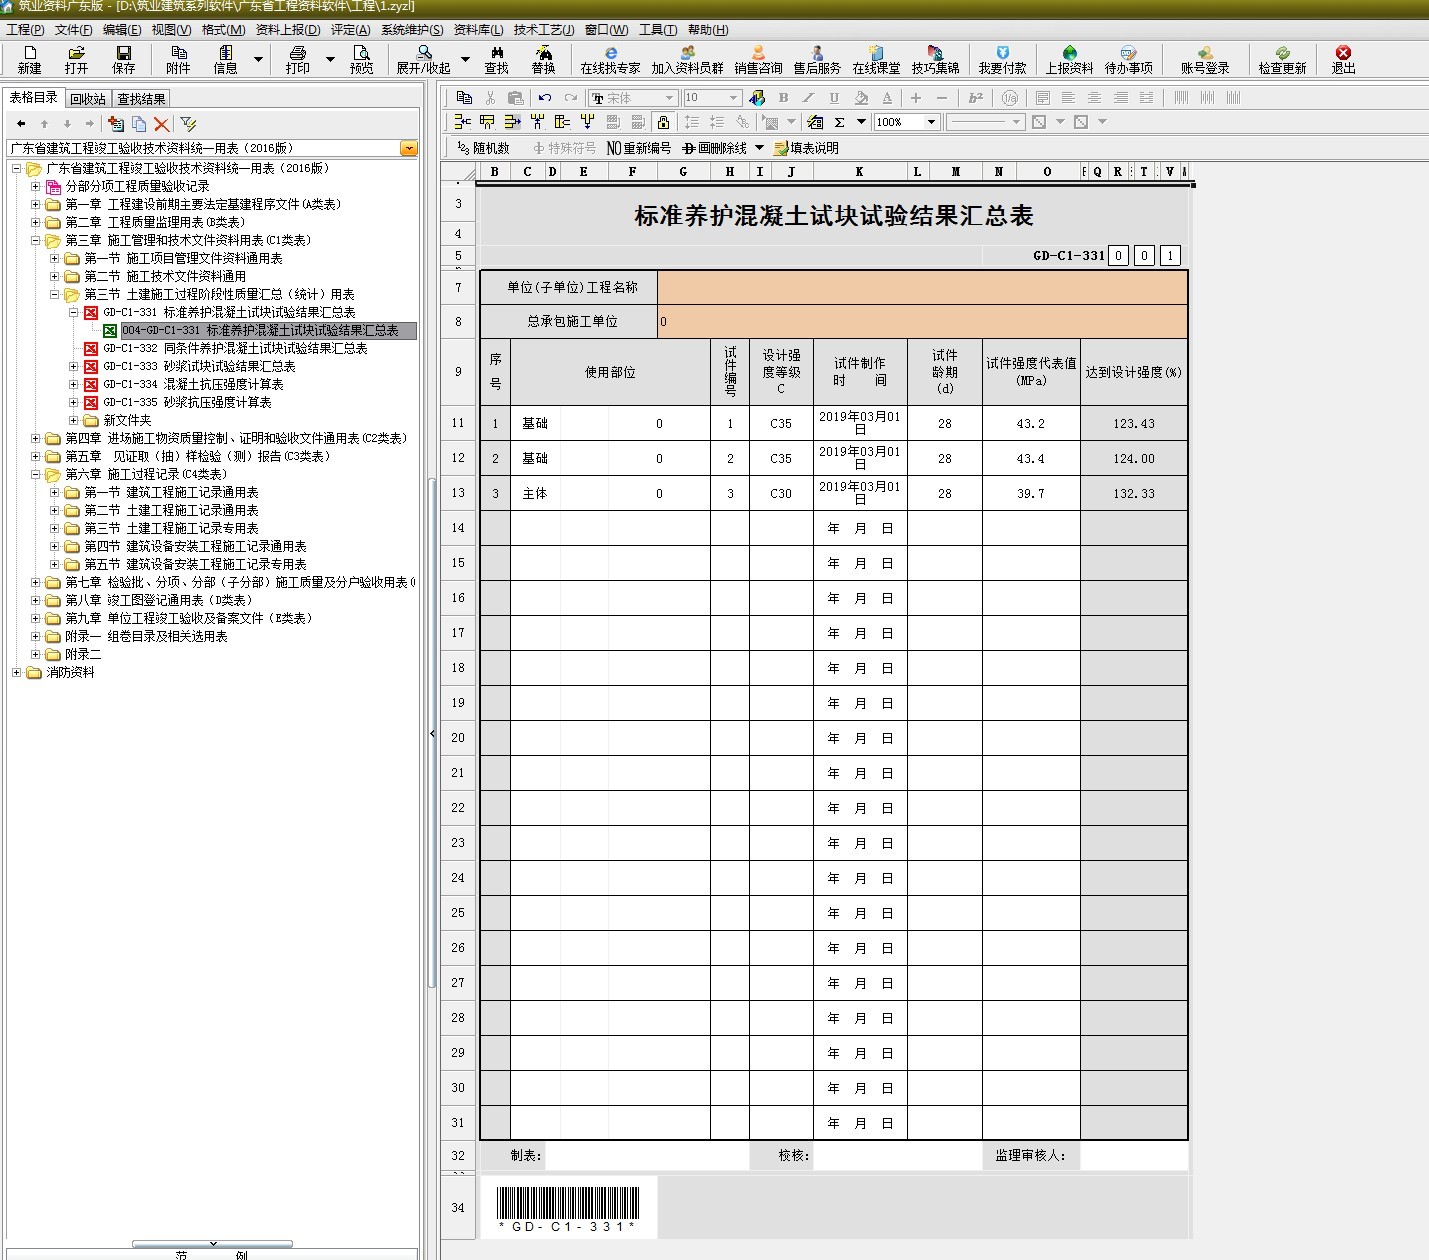1429x1260 pixels.
Task: Click the 展开/收起 expand-collapse icon
Action: (x=424, y=60)
